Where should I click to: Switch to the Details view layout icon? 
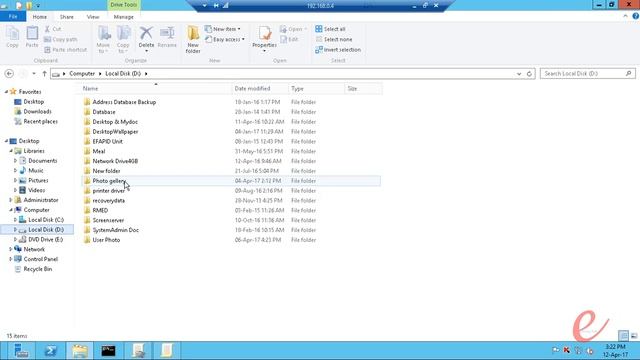coord(623,336)
